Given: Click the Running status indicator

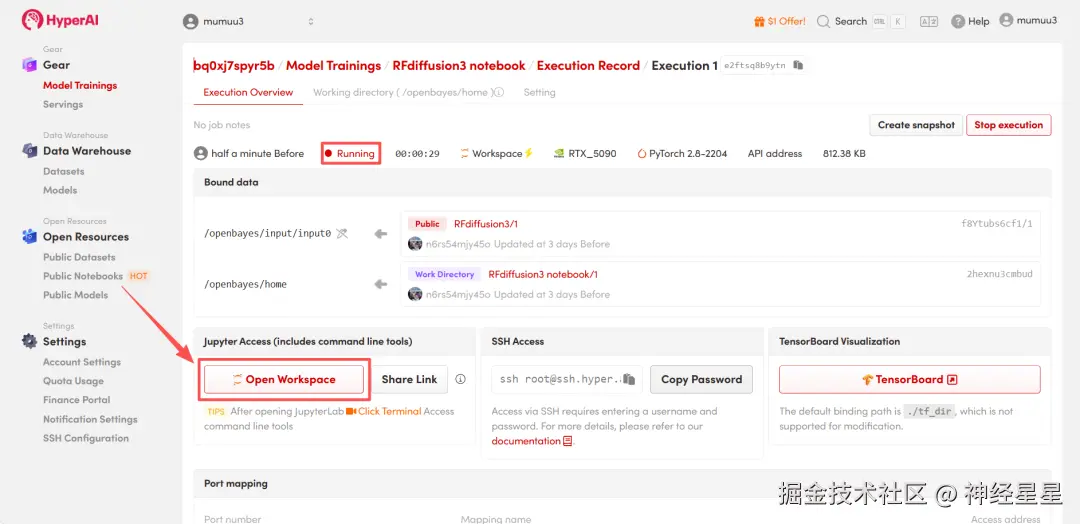Looking at the screenshot, I should (x=351, y=154).
